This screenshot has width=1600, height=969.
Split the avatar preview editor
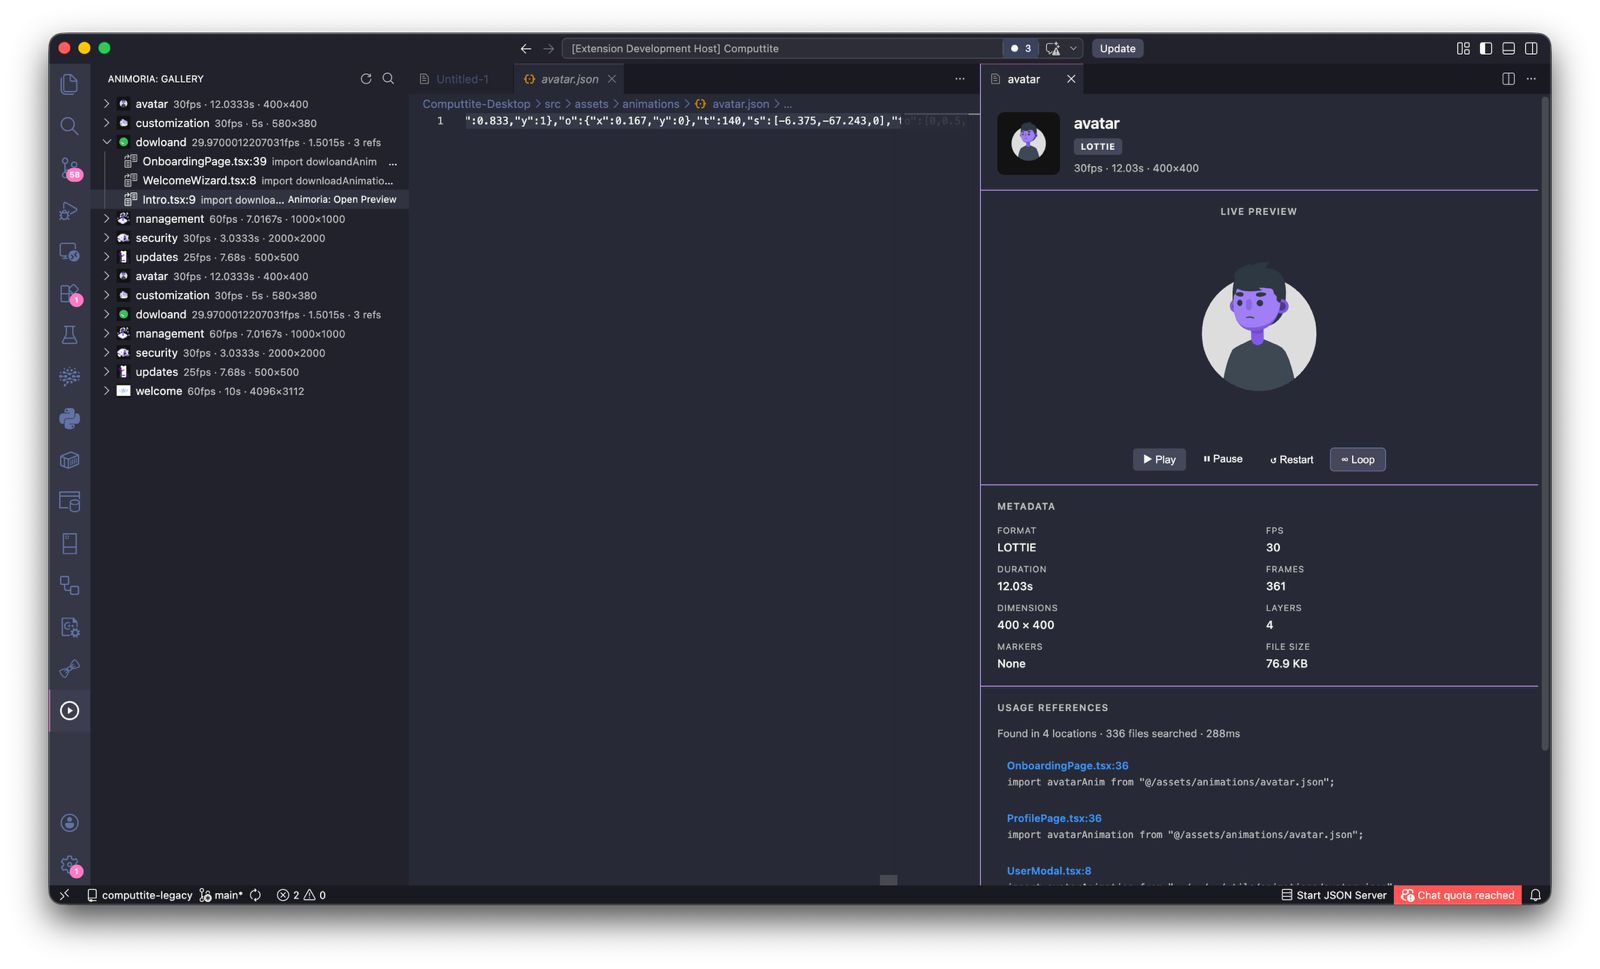(1508, 78)
